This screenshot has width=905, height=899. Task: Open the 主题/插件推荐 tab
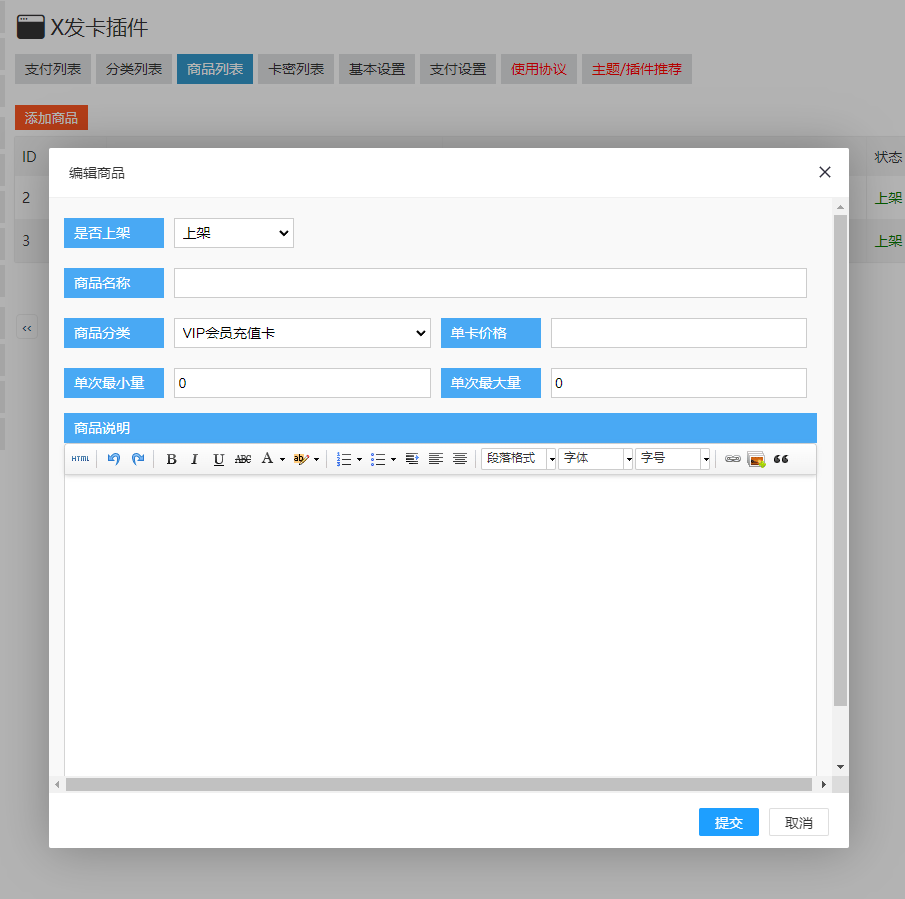(x=637, y=69)
